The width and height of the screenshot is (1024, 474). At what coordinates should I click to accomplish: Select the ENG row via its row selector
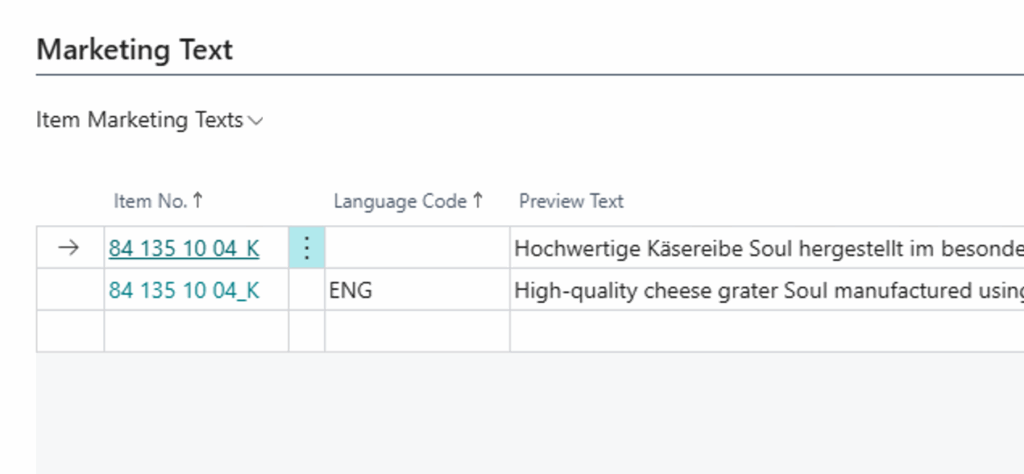[x=70, y=290]
